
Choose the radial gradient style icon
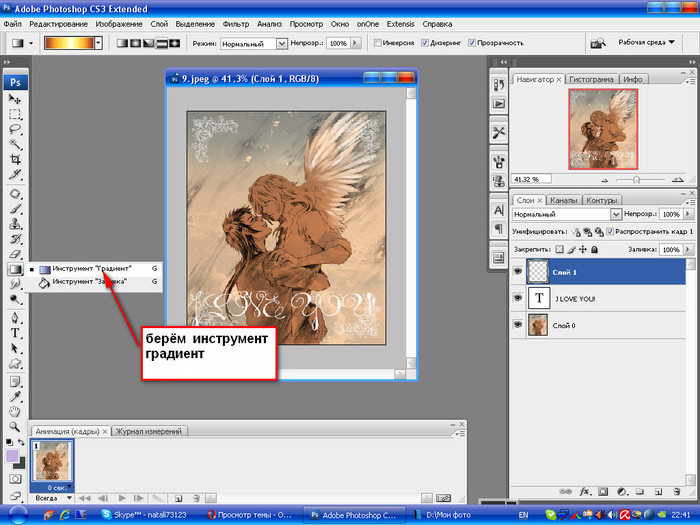click(135, 43)
